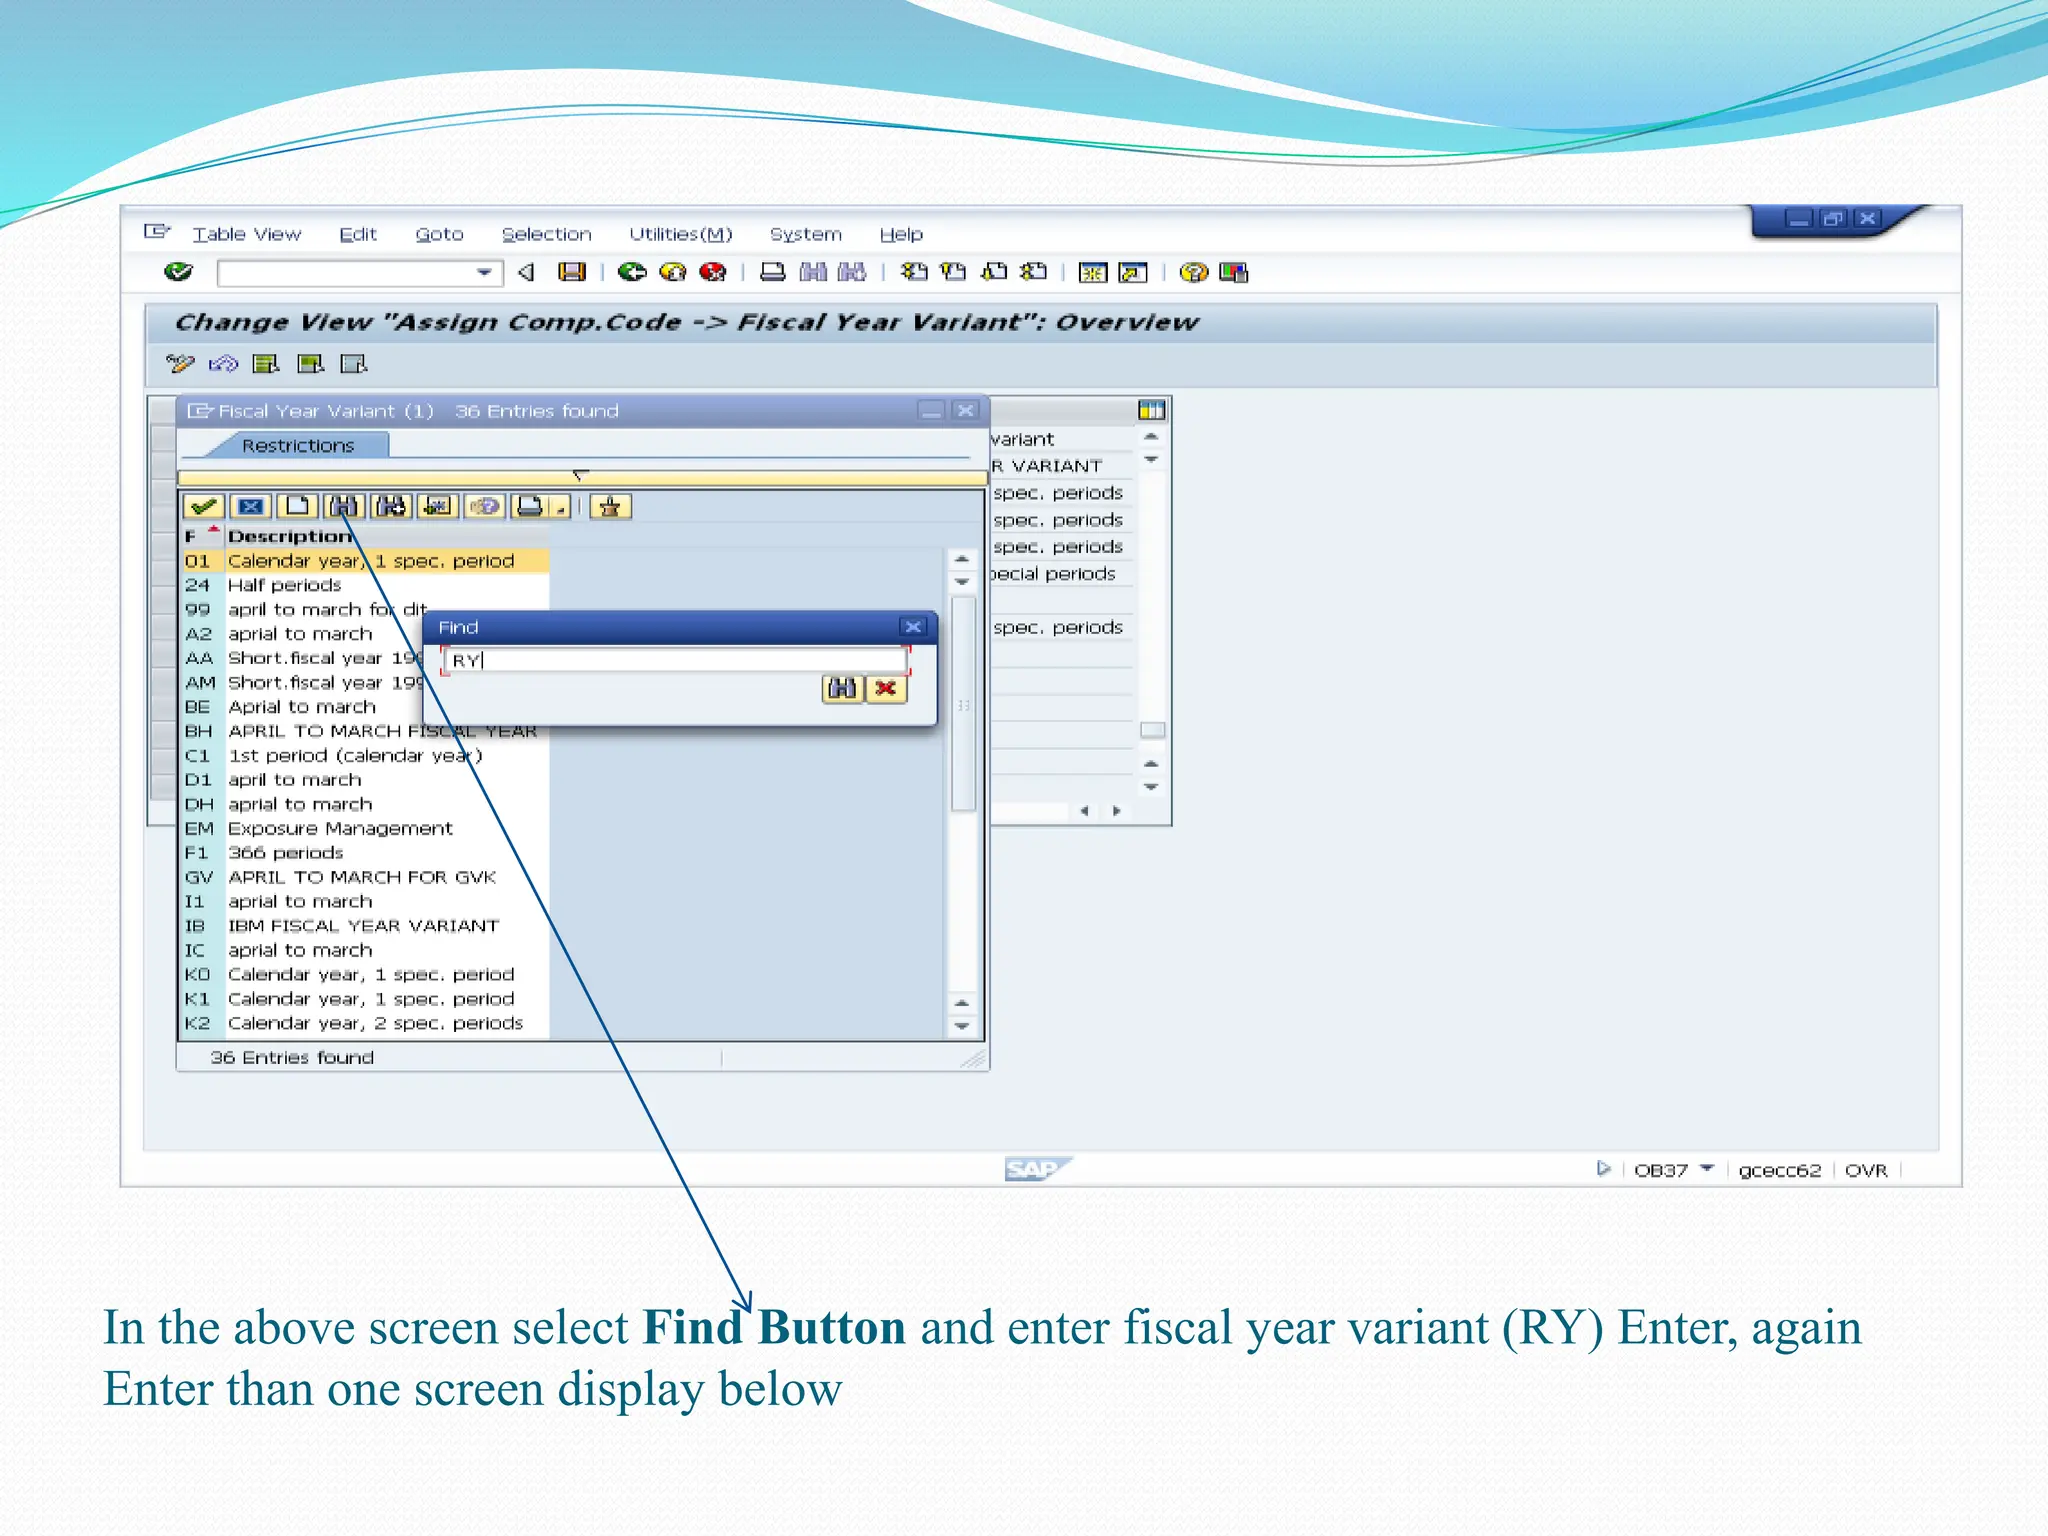Click the green Copy checkmark in popup toolbar
This screenshot has width=2048, height=1536.
click(x=204, y=506)
